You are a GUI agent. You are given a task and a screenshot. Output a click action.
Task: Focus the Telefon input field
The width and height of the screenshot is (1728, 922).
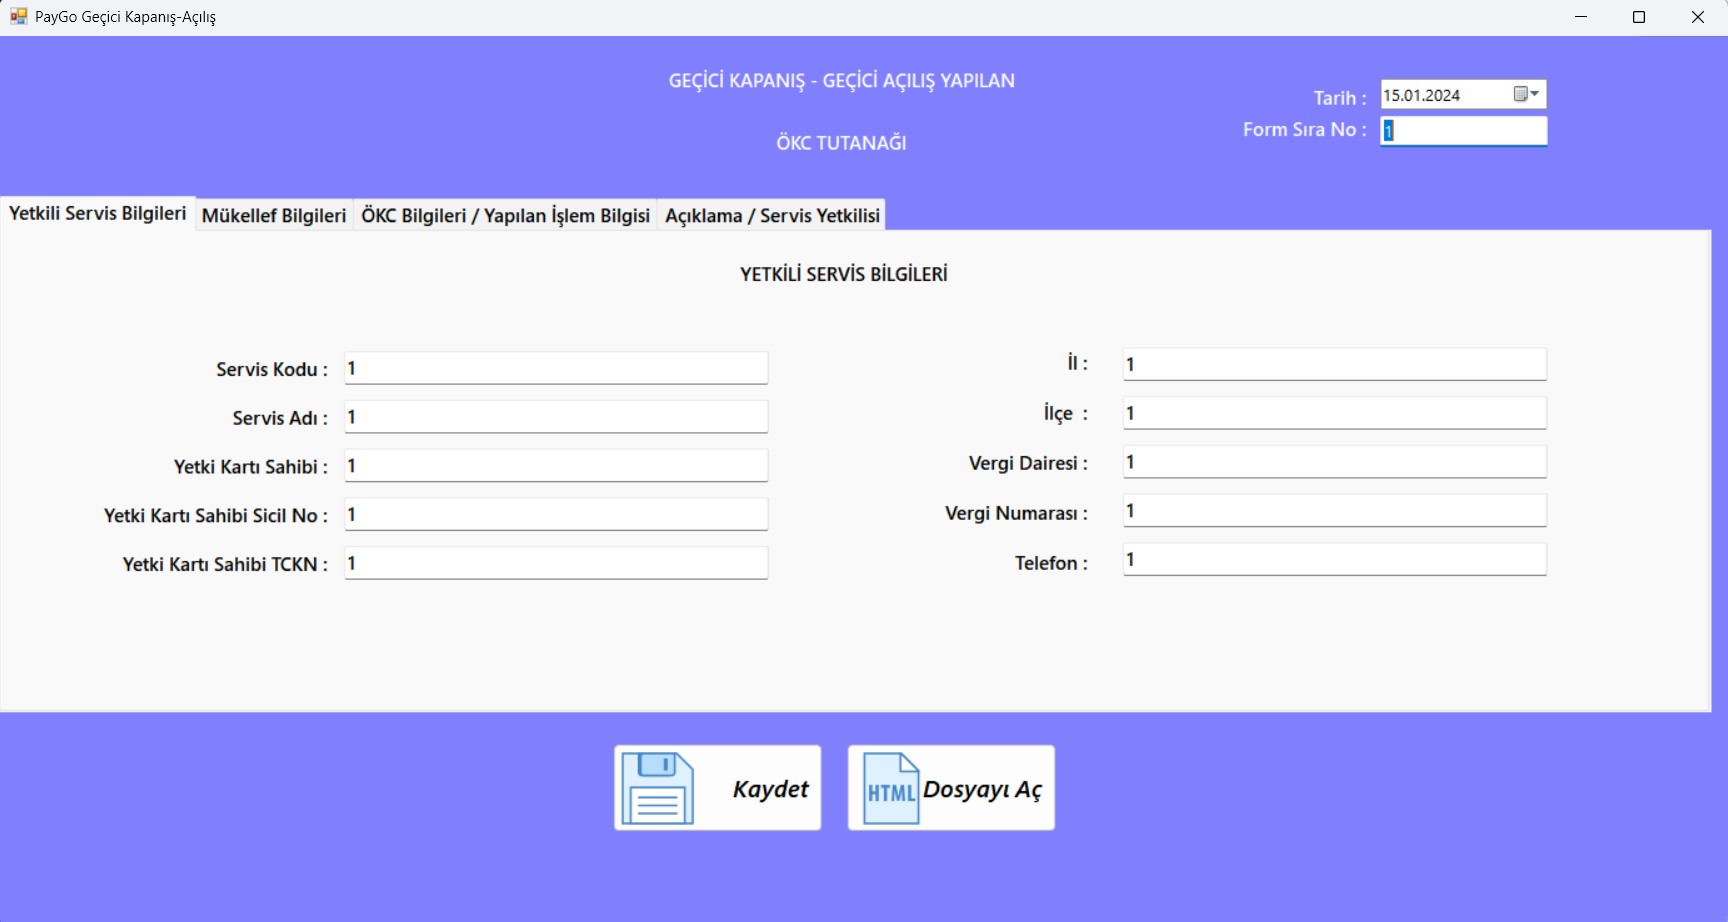[1334, 560]
